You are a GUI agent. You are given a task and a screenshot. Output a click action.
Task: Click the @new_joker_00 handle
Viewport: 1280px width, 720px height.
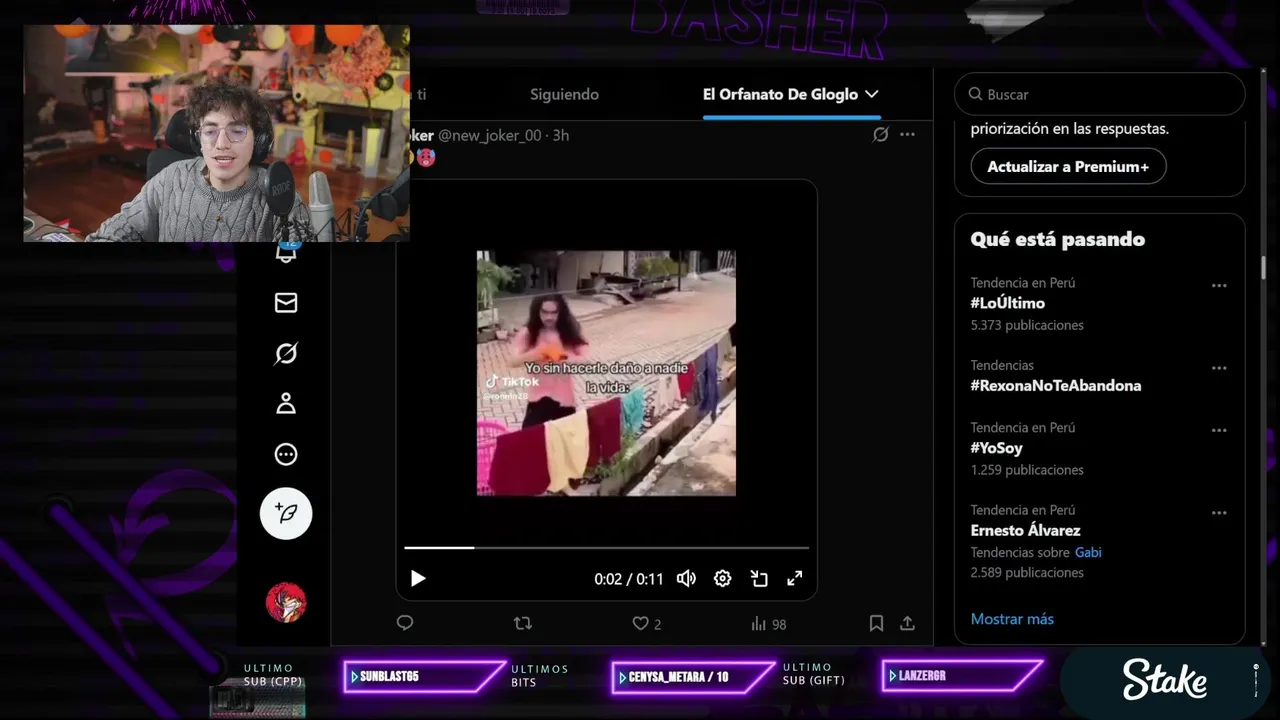[x=490, y=135]
